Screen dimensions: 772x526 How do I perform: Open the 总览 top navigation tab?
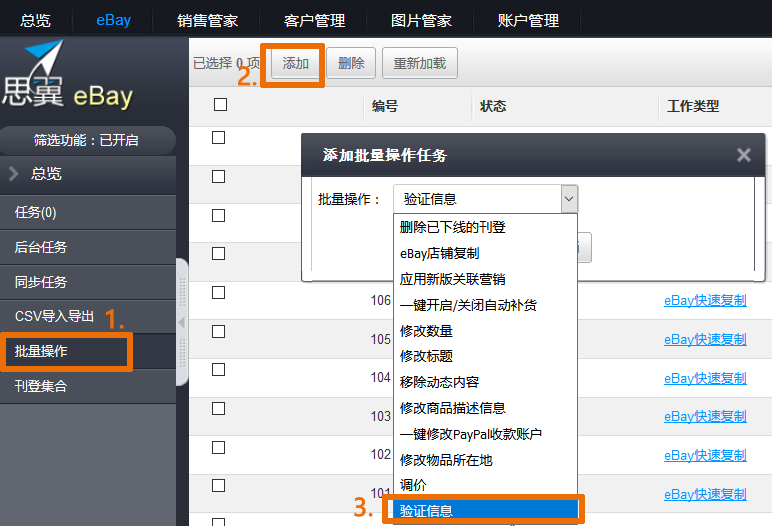tap(35, 20)
